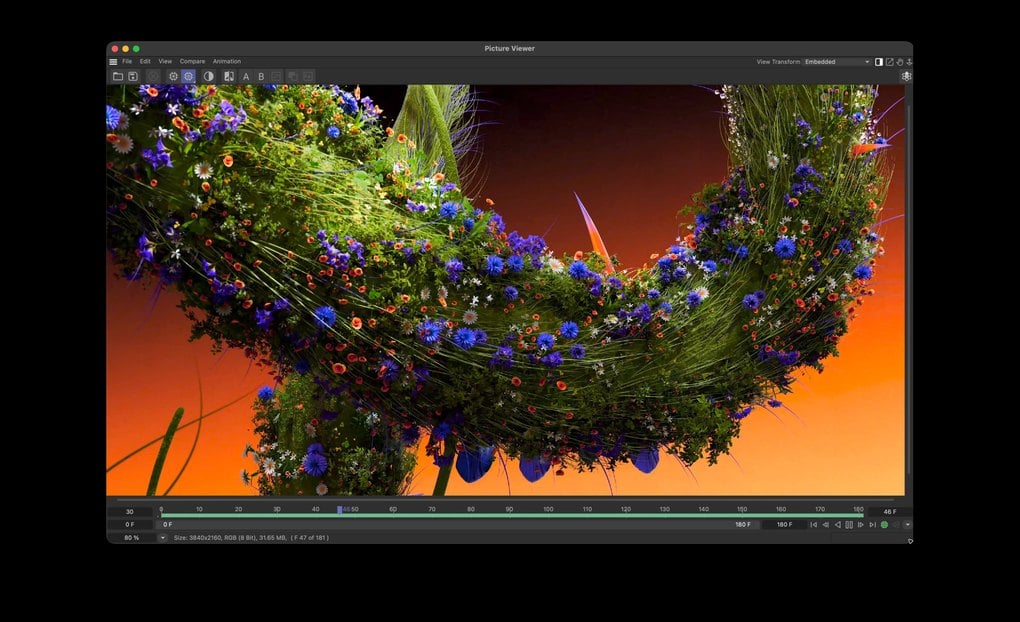Set image as B for comparison
1020x622 pixels.
point(262,76)
